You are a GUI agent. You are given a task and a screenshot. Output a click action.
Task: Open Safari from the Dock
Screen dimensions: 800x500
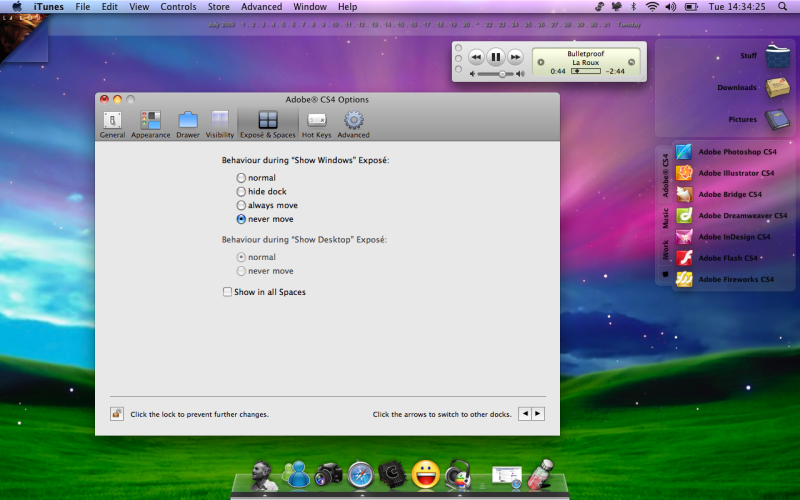(361, 474)
